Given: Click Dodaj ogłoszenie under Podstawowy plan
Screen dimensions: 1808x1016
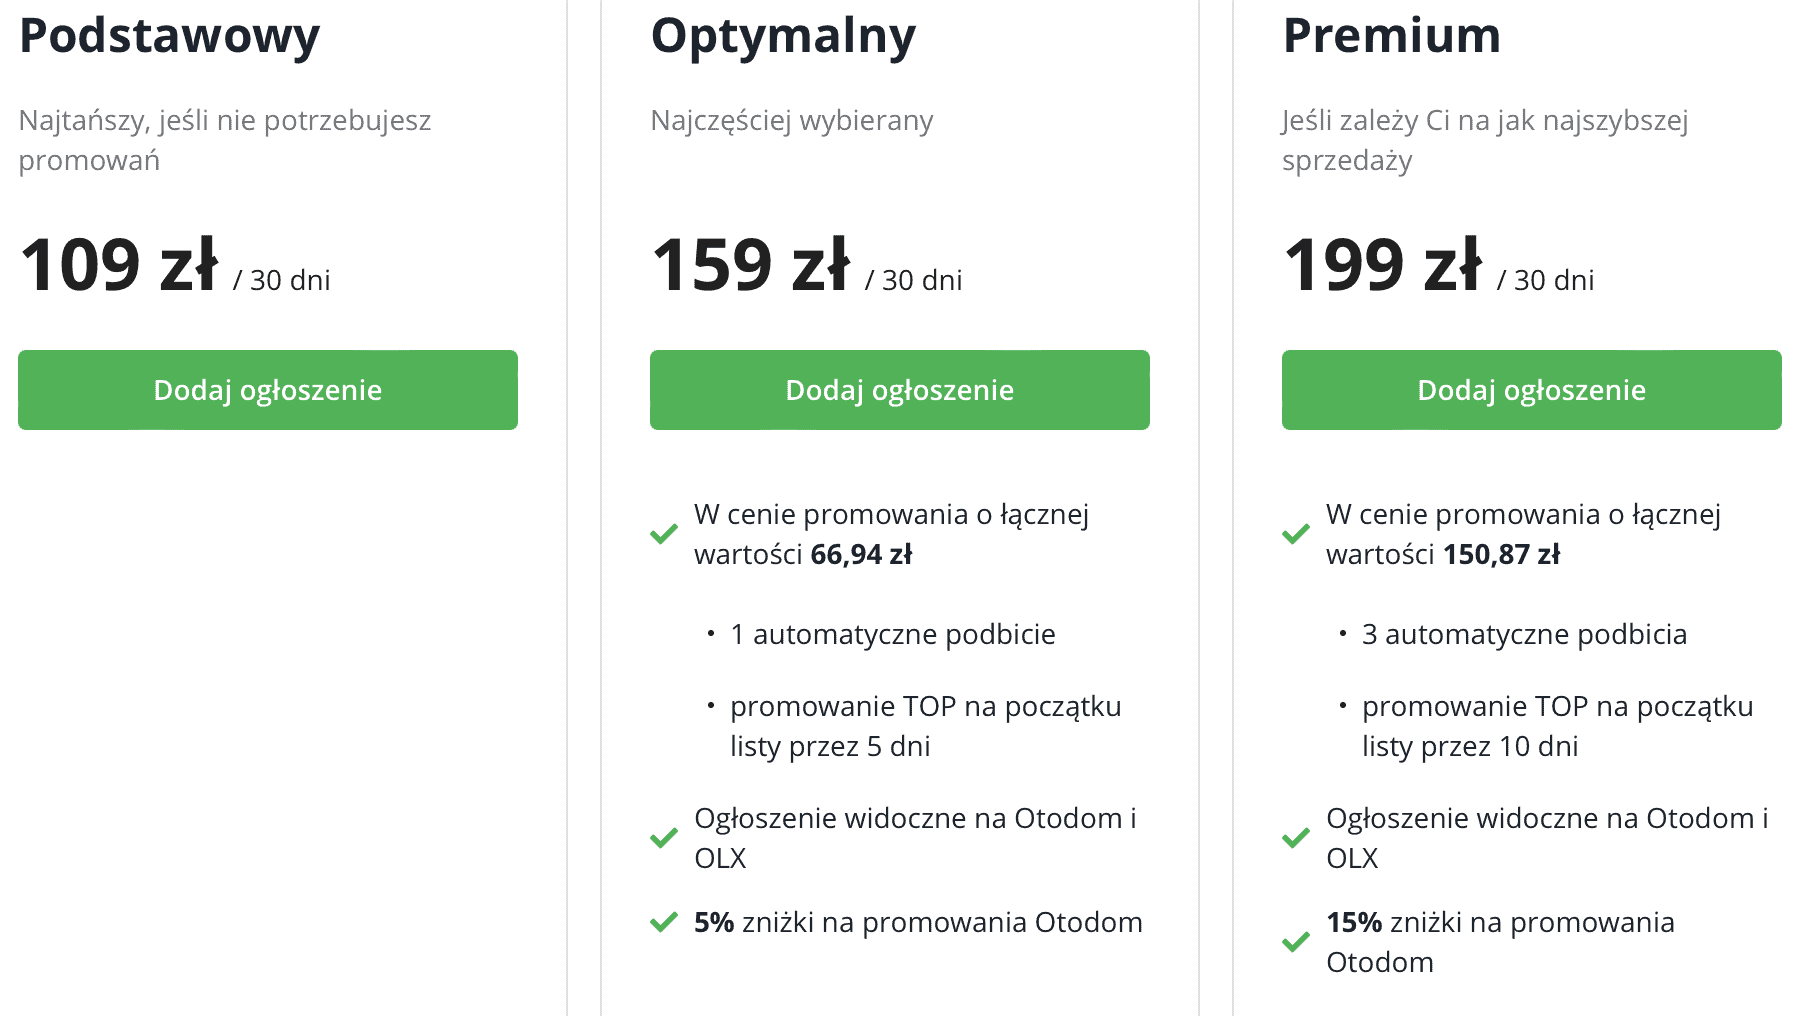Looking at the screenshot, I should (x=268, y=390).
